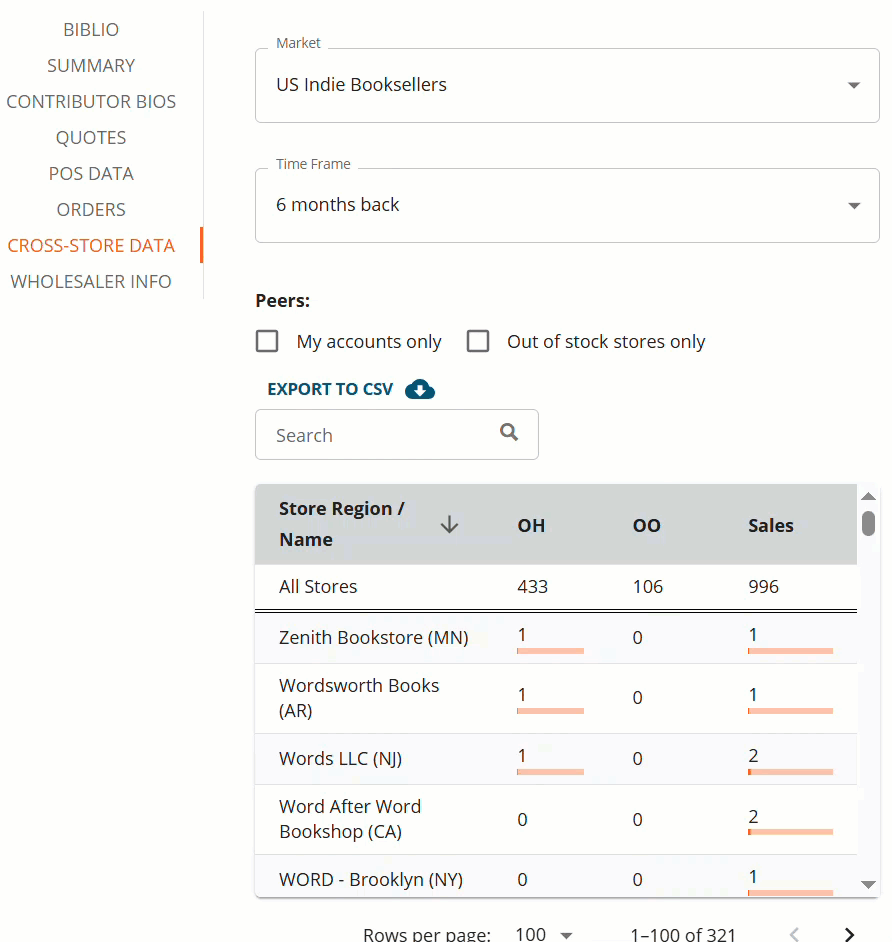892x942 pixels.
Task: Select the ORDERS tab
Action: tap(91, 210)
